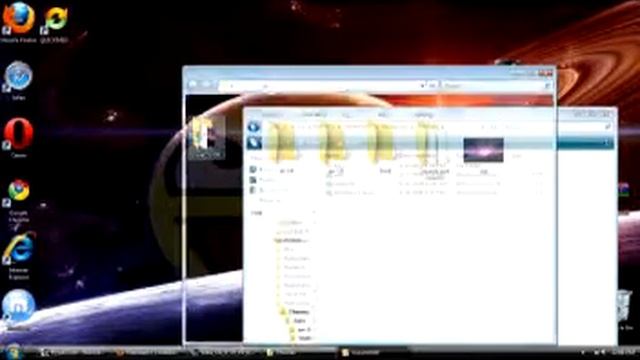The width and height of the screenshot is (640, 360).
Task: Select the galaxy picture thumbnail
Action: 483,150
